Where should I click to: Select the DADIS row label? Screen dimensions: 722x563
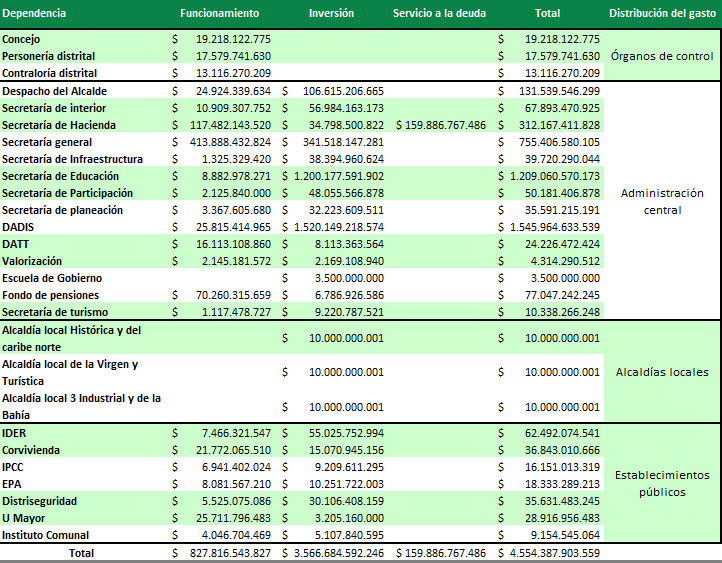(17, 227)
